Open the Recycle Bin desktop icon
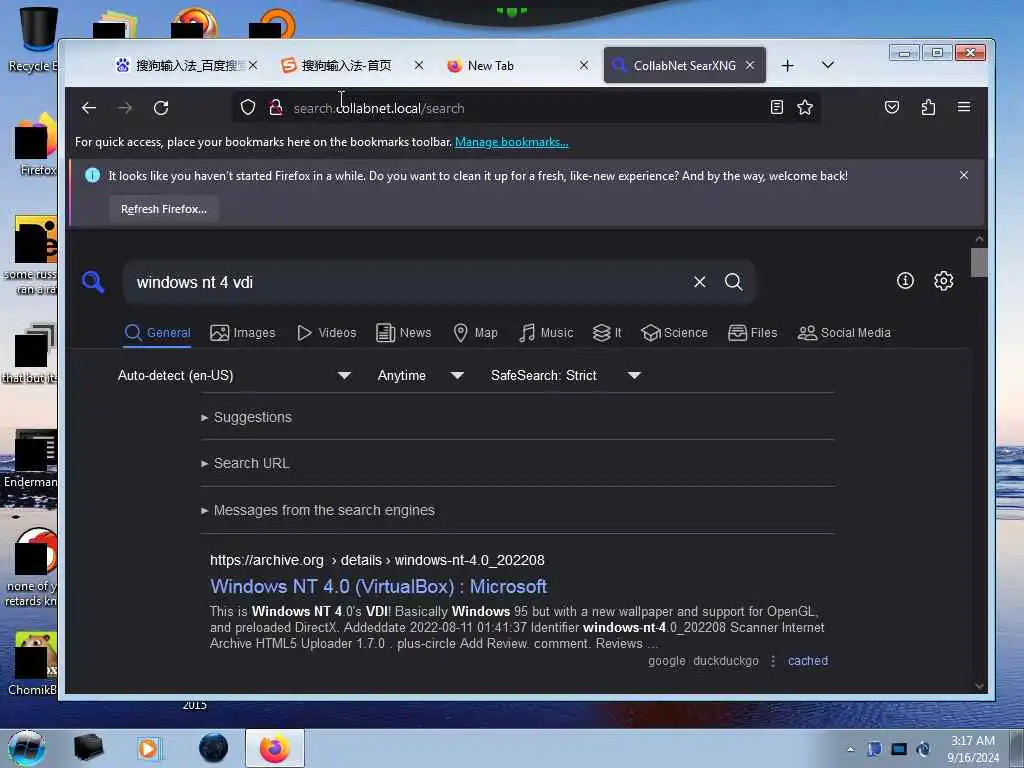Screen dimensions: 1024x768 click(37, 39)
